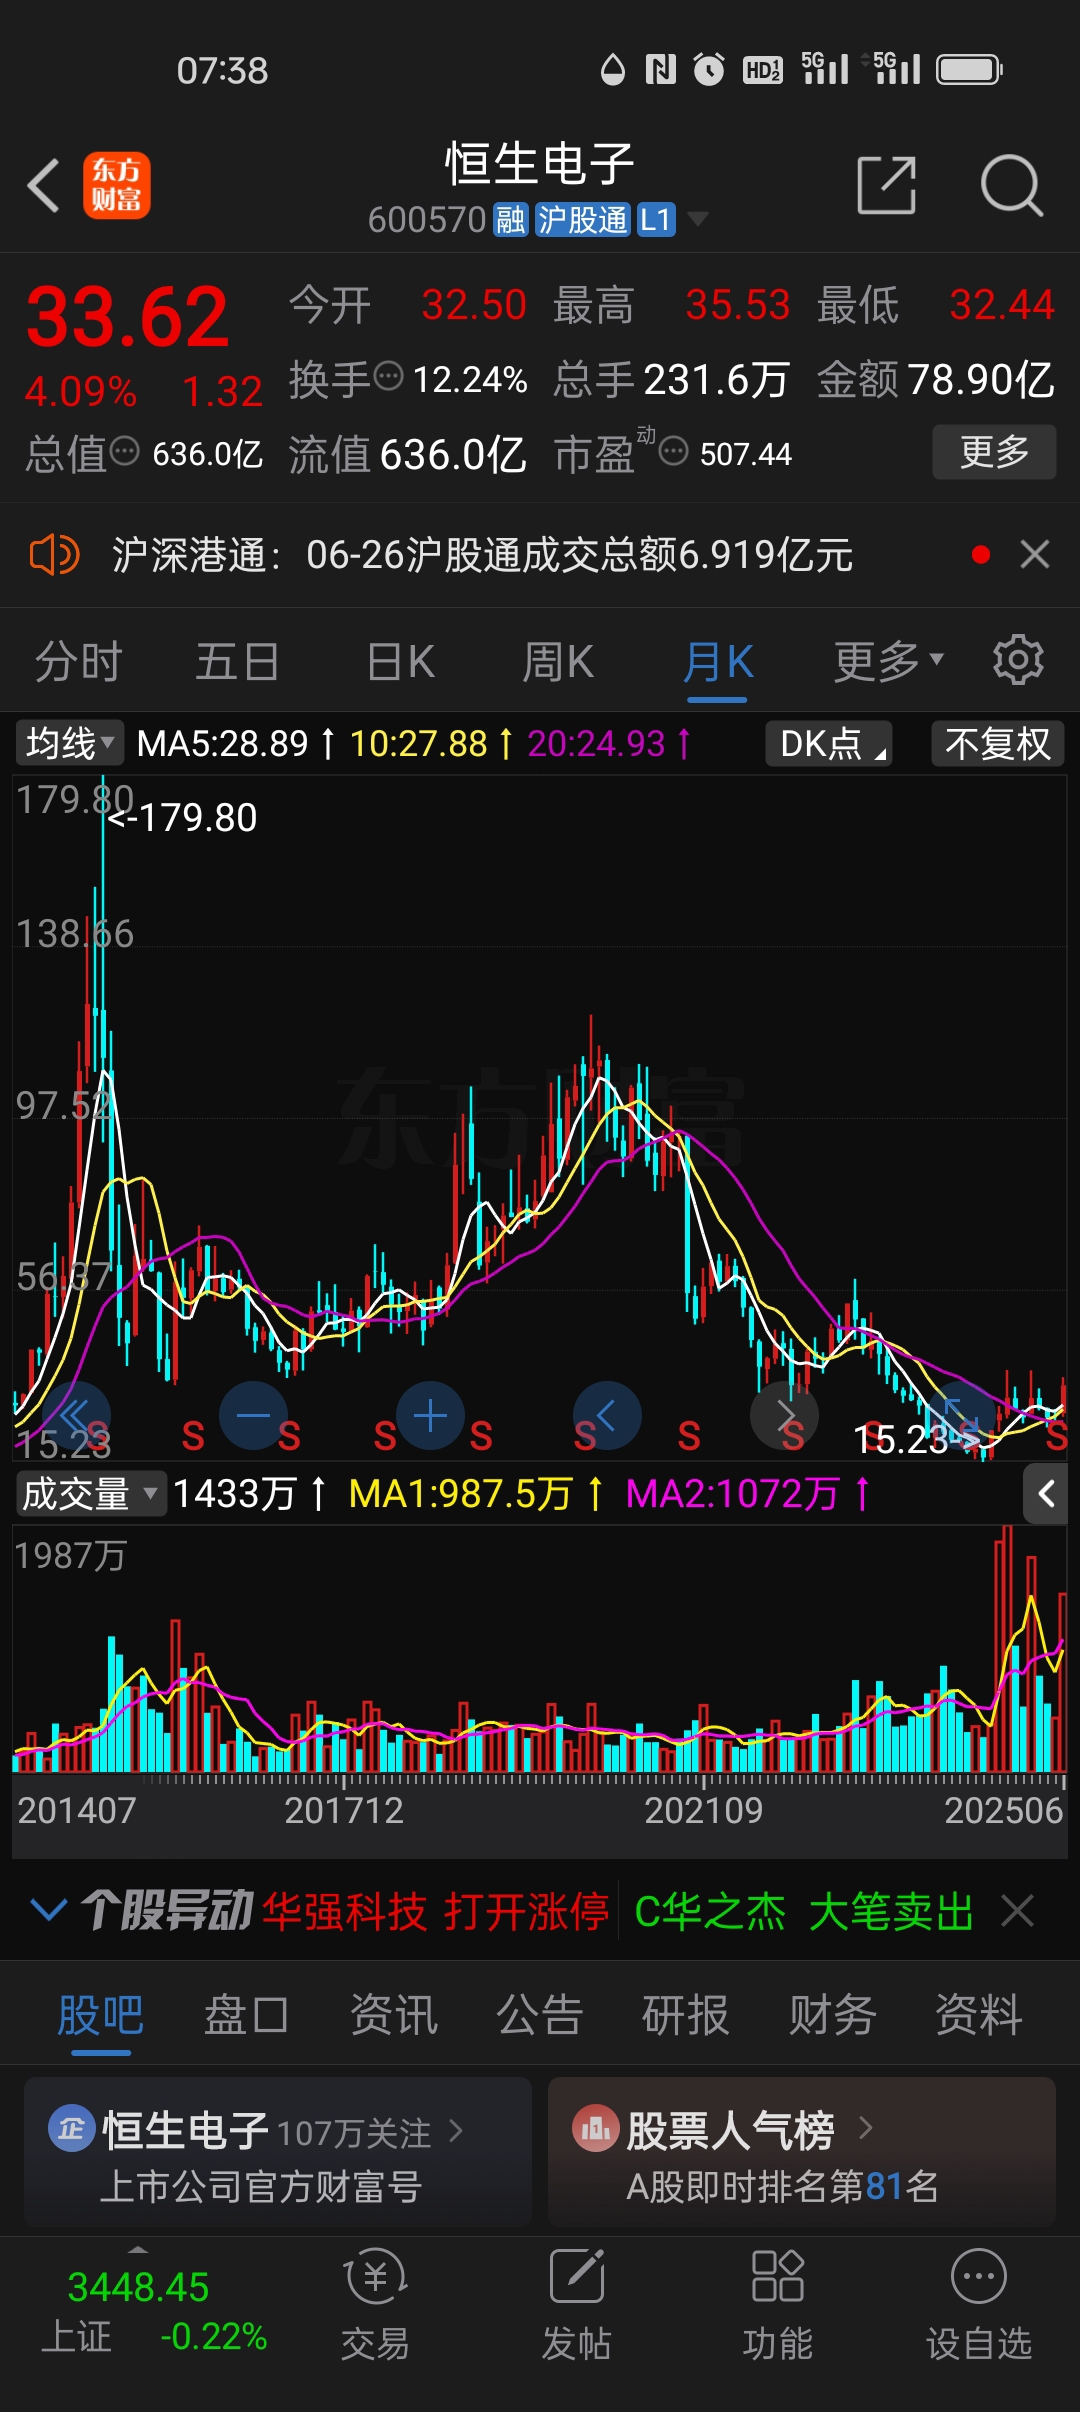Expand stock code 600570 dropdown arrow
Viewport: 1080px width, 2412px height.
[698, 219]
